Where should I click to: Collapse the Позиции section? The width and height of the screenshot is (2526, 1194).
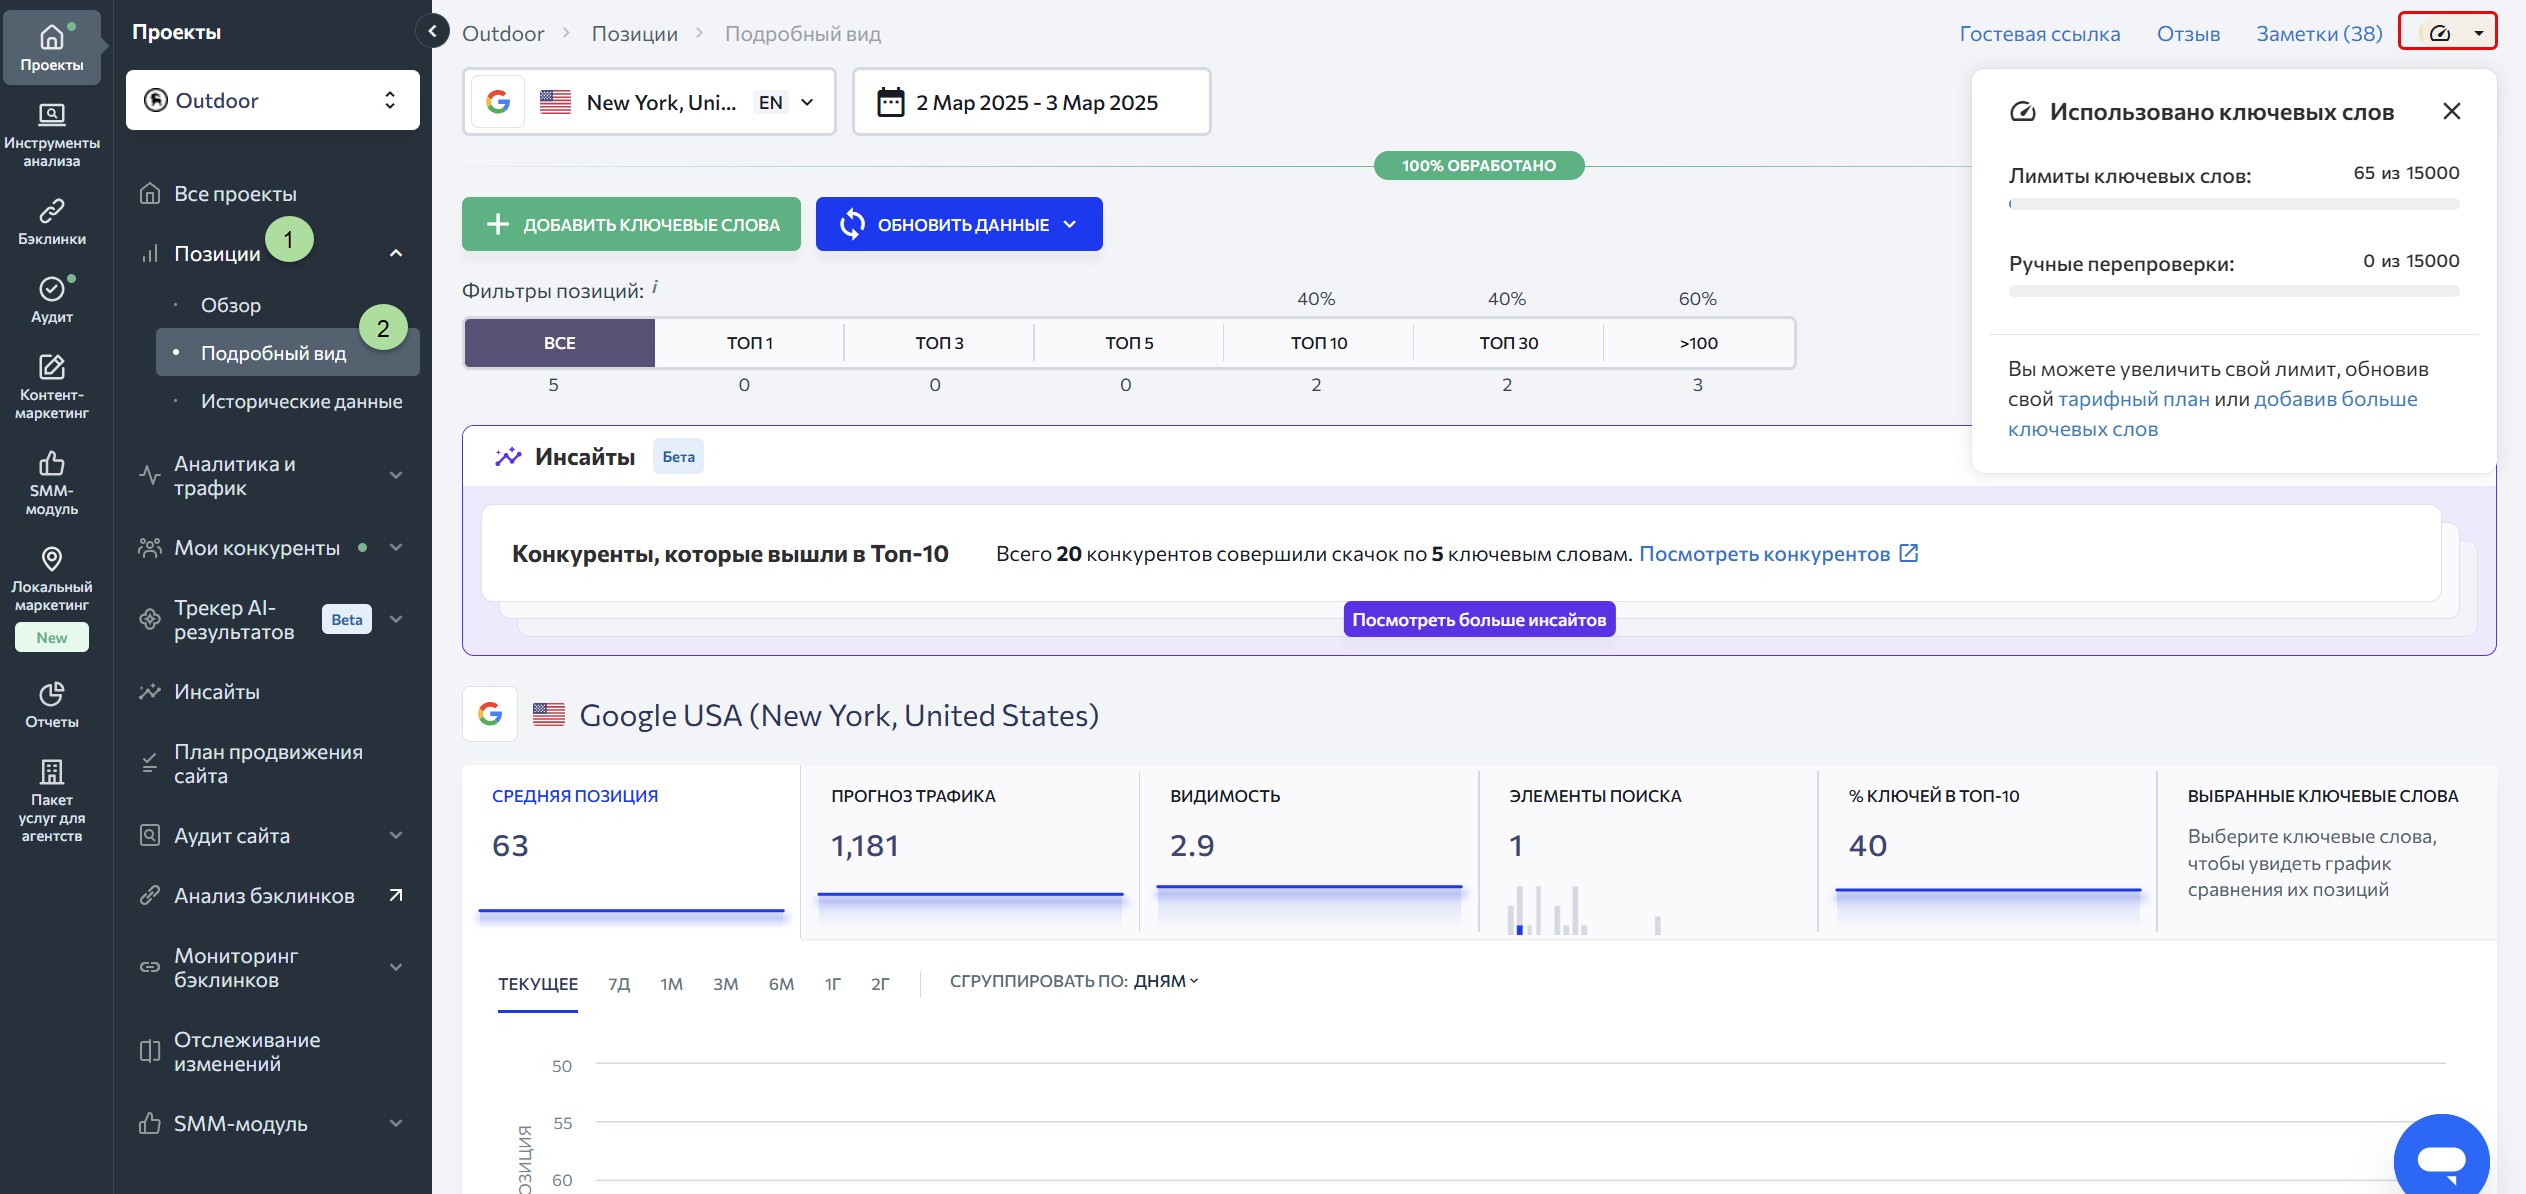pyautogui.click(x=396, y=253)
